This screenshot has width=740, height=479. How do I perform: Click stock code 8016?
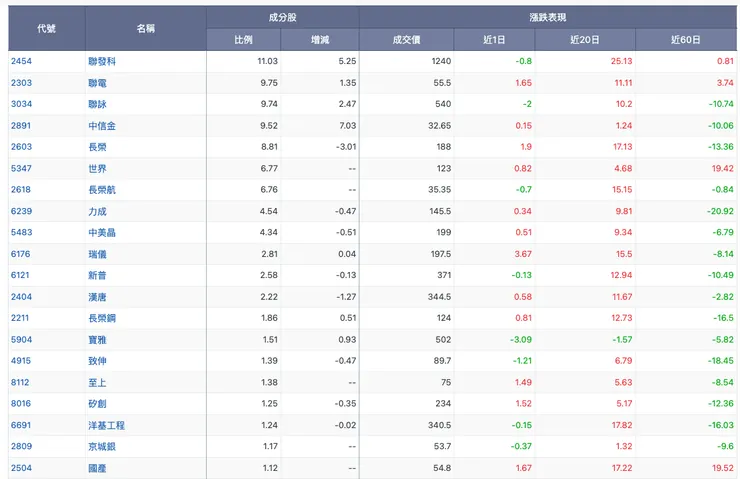coord(21,403)
